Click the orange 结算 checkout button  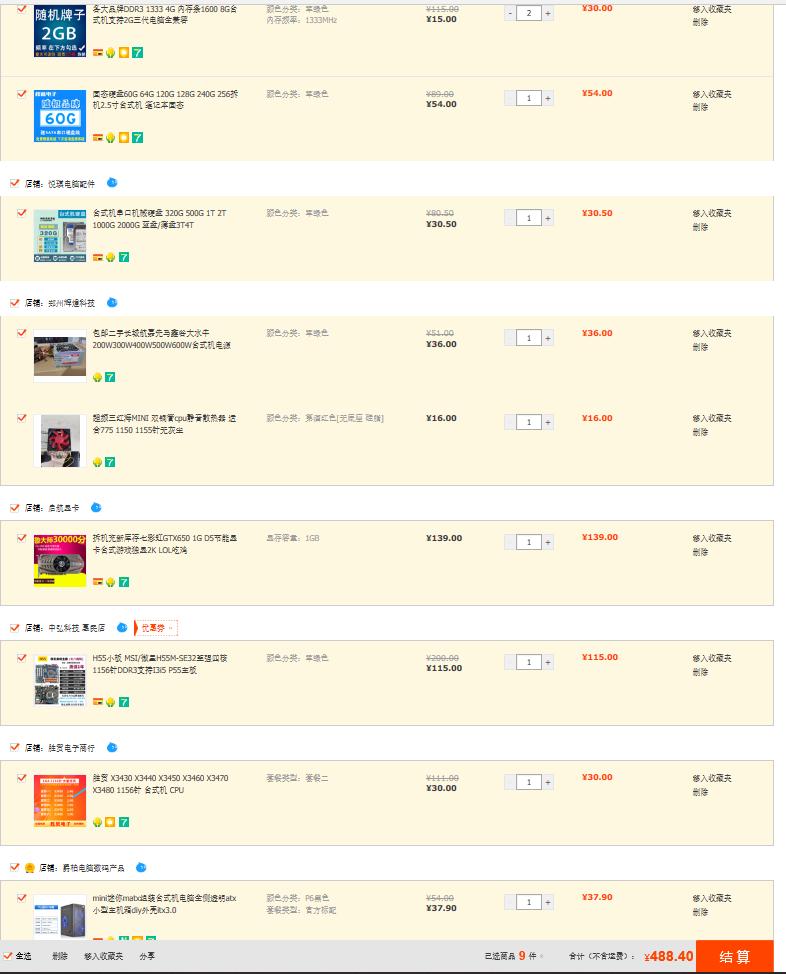[x=735, y=957]
